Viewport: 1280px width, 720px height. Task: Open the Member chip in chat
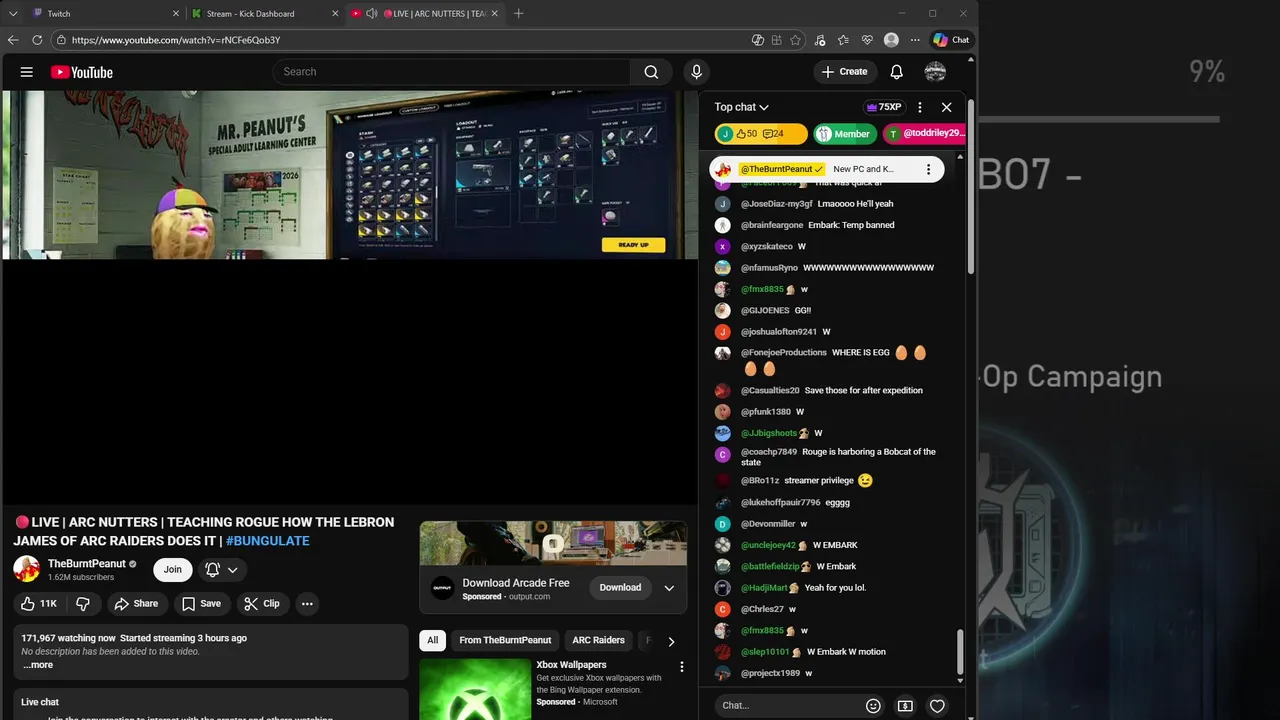846,134
